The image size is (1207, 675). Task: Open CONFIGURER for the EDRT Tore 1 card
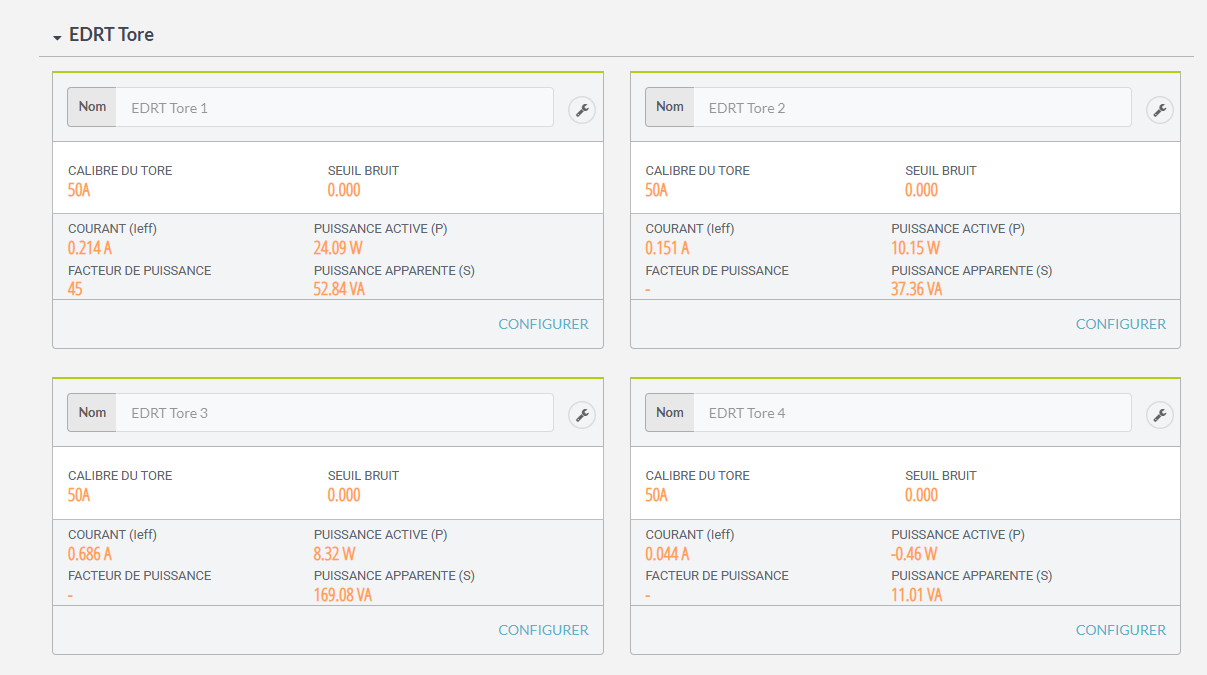point(543,324)
